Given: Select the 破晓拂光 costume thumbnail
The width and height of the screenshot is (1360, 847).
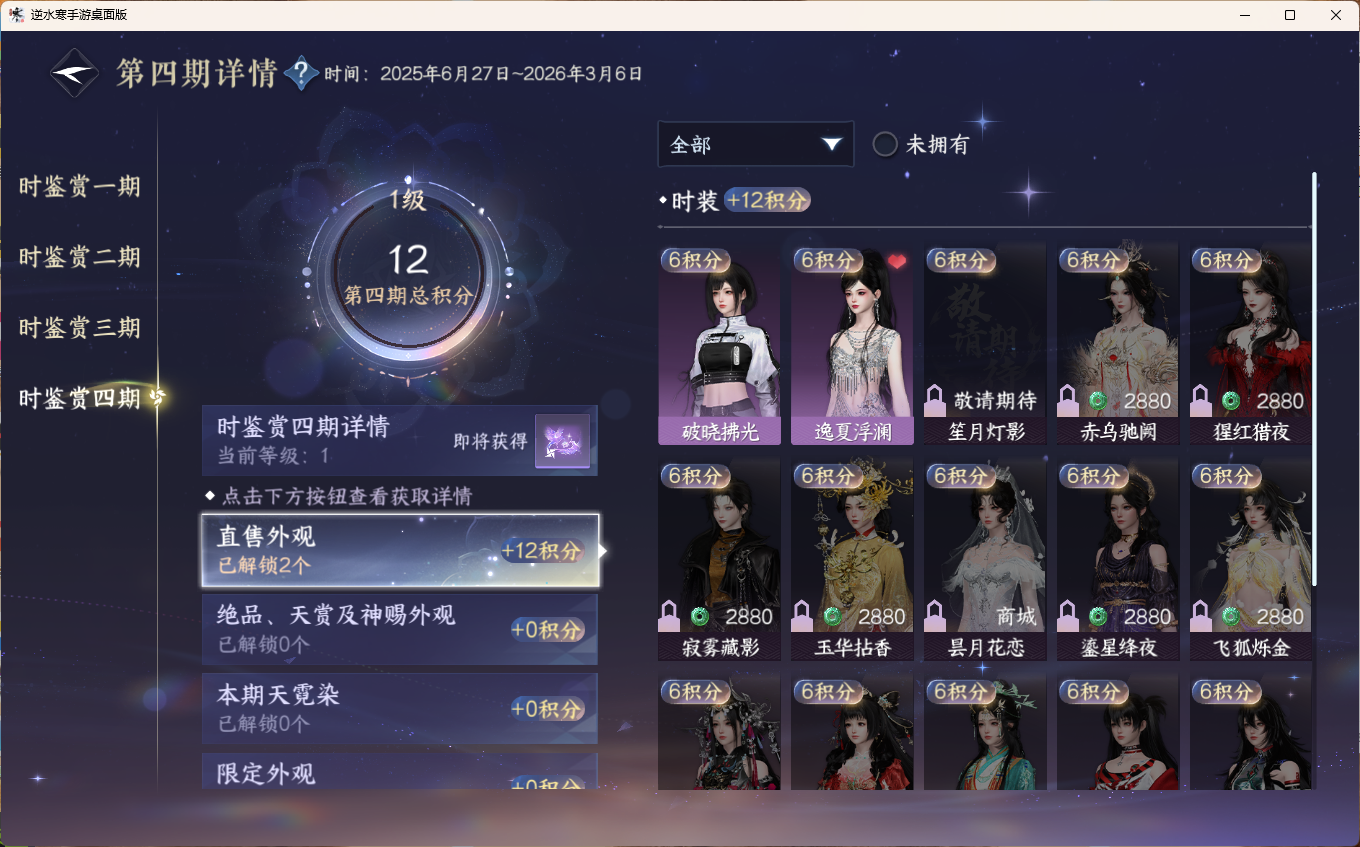Looking at the screenshot, I should click(x=719, y=345).
